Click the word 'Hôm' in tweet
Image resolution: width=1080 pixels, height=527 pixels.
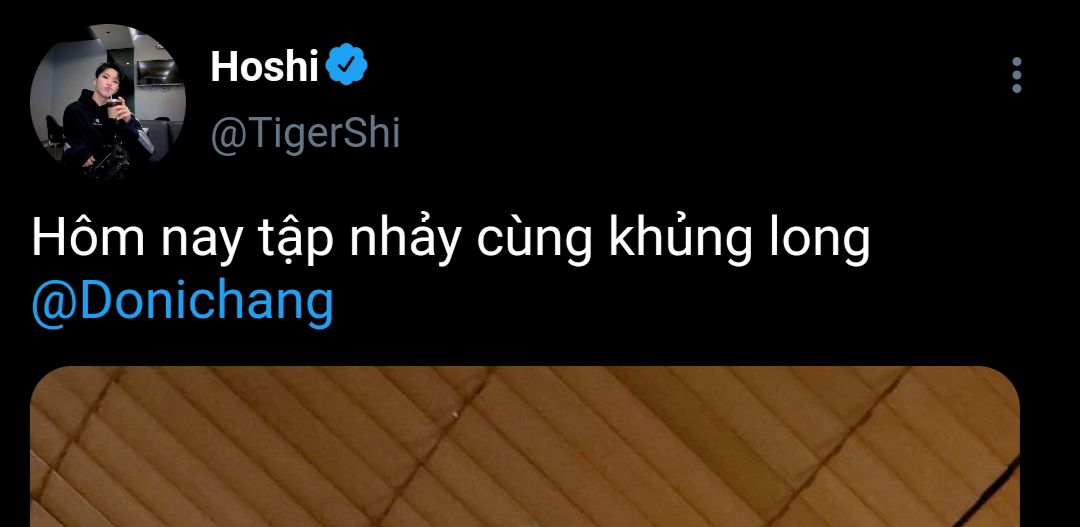click(x=89, y=239)
